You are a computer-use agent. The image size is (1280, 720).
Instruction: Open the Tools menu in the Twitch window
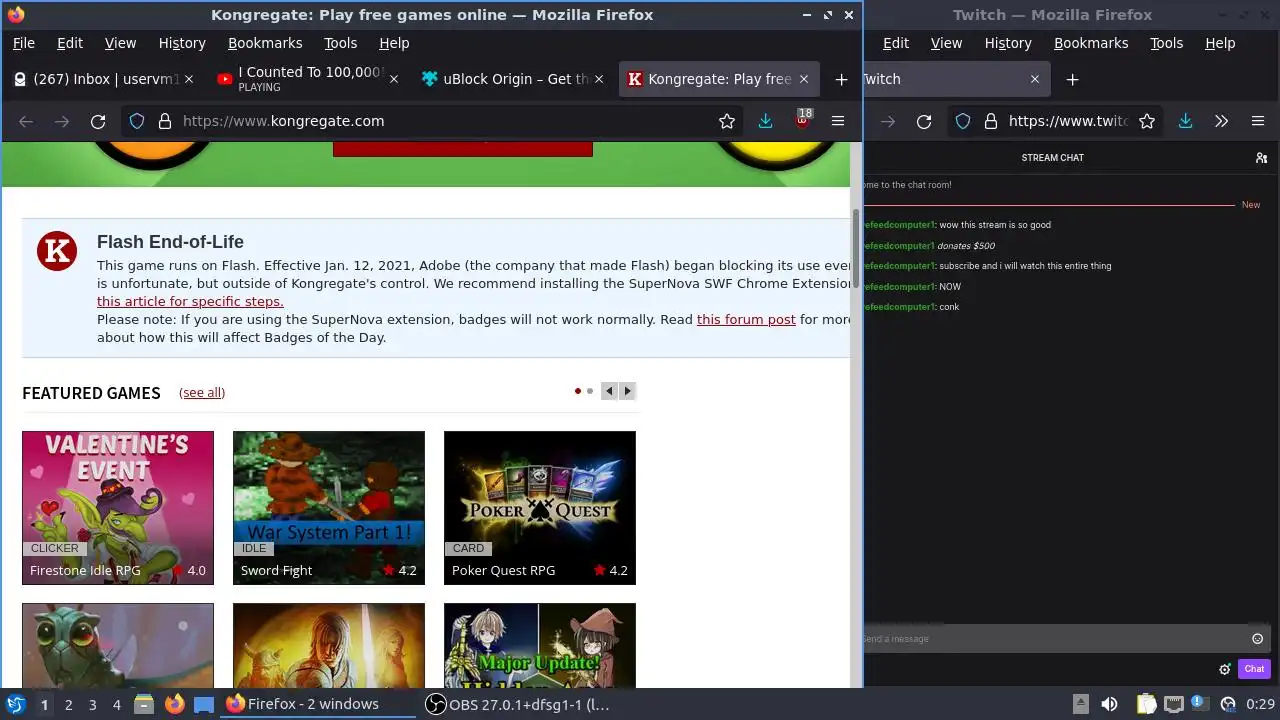pyautogui.click(x=1166, y=43)
